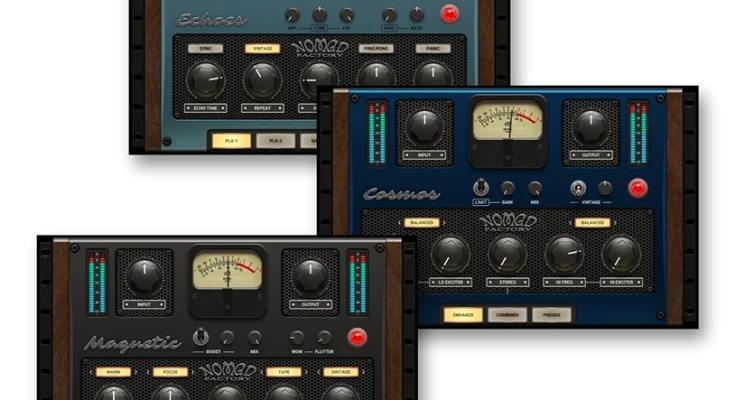Select the Enhance mode tab in Cosmos
This screenshot has height=400, width=735.
click(463, 315)
